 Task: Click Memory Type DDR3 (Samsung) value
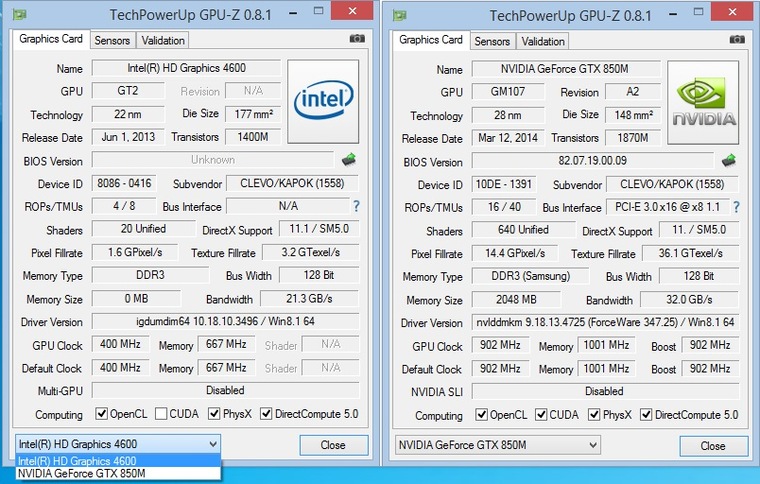530,276
